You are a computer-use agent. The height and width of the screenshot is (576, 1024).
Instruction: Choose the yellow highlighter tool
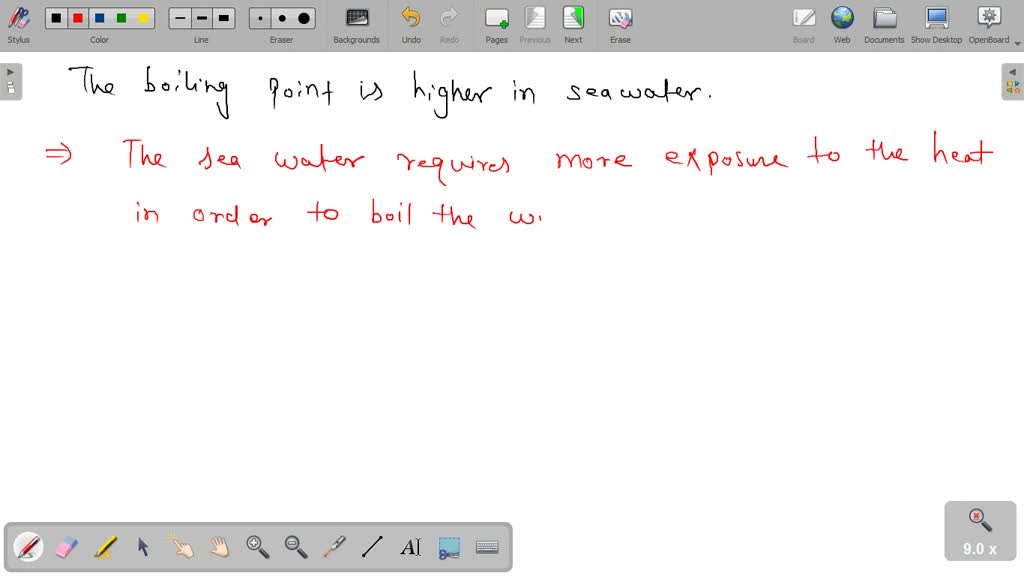click(x=105, y=547)
